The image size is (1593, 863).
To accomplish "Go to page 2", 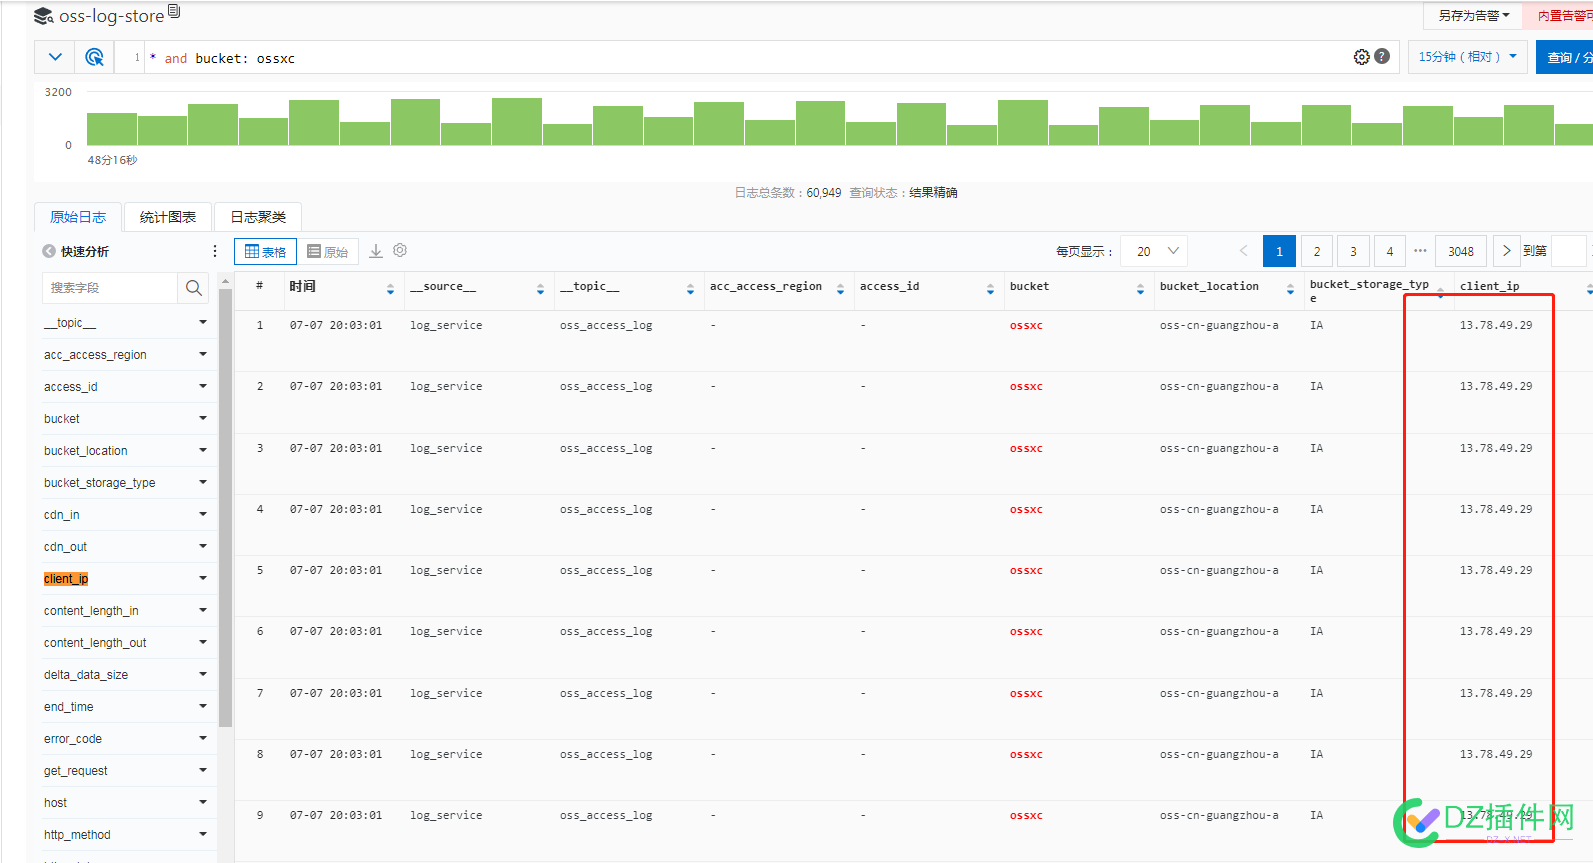I will [1317, 251].
